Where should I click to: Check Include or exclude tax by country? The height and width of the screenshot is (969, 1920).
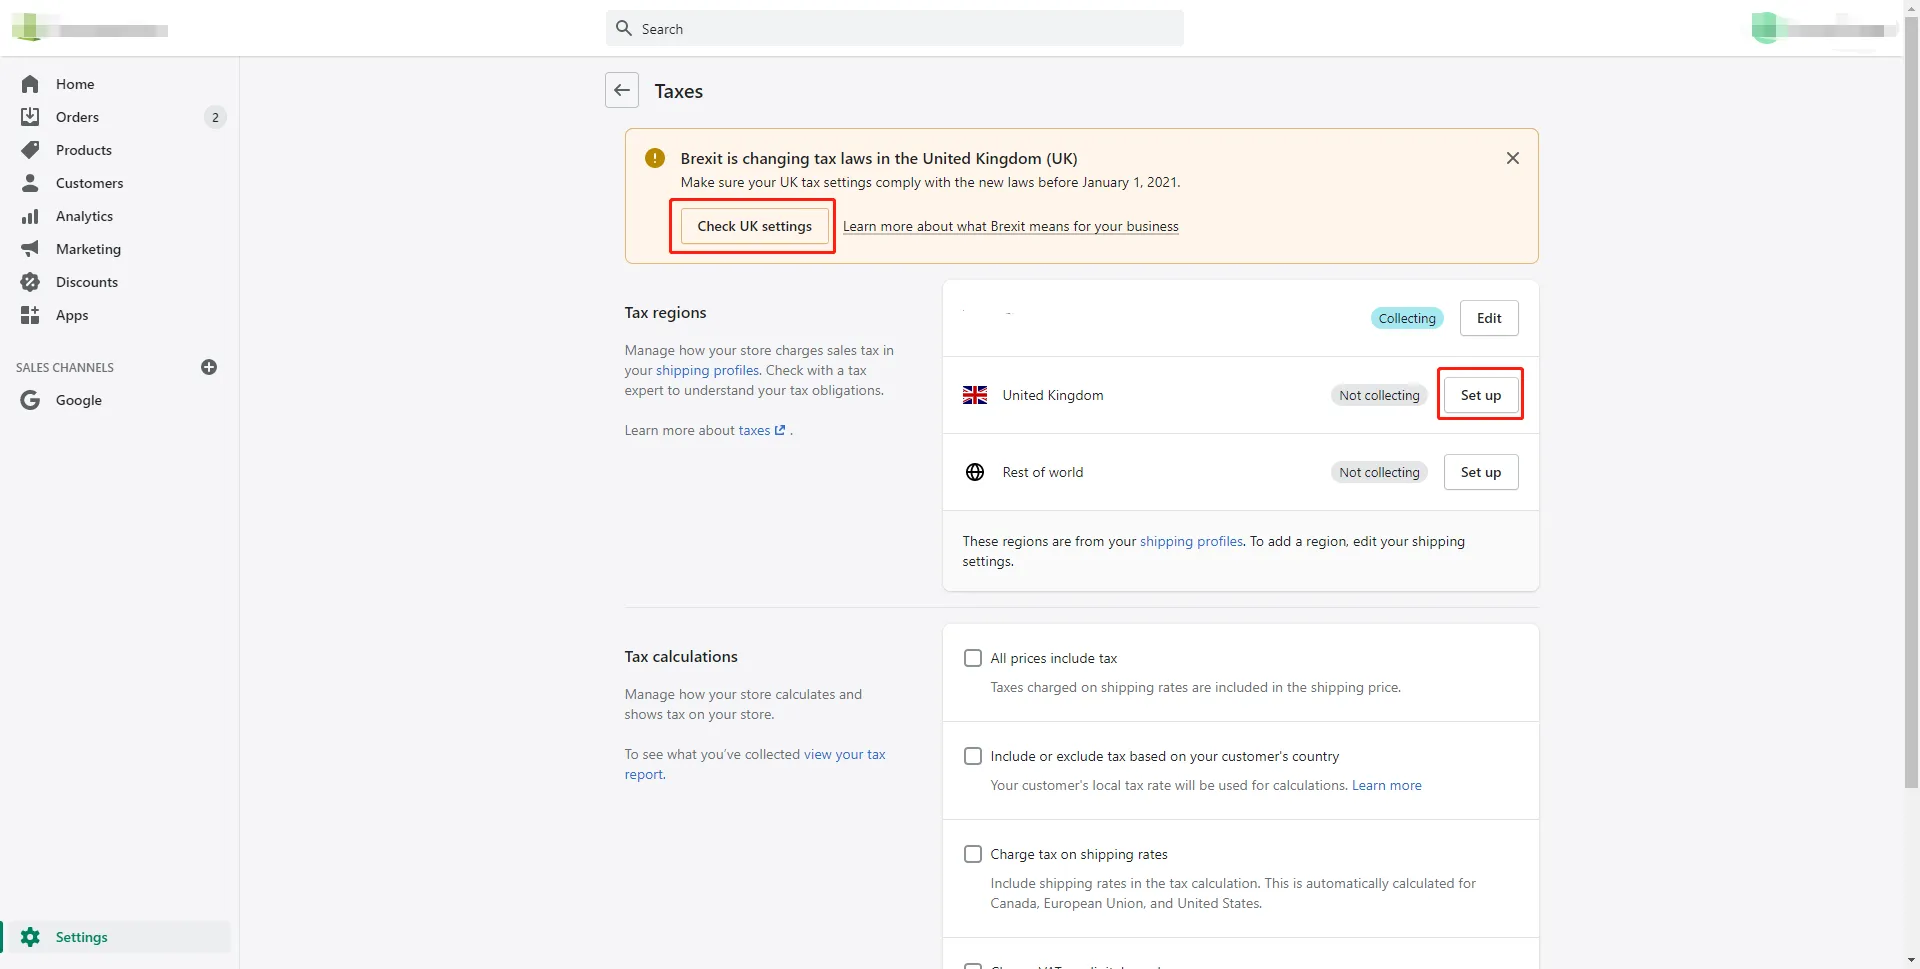[972, 756]
